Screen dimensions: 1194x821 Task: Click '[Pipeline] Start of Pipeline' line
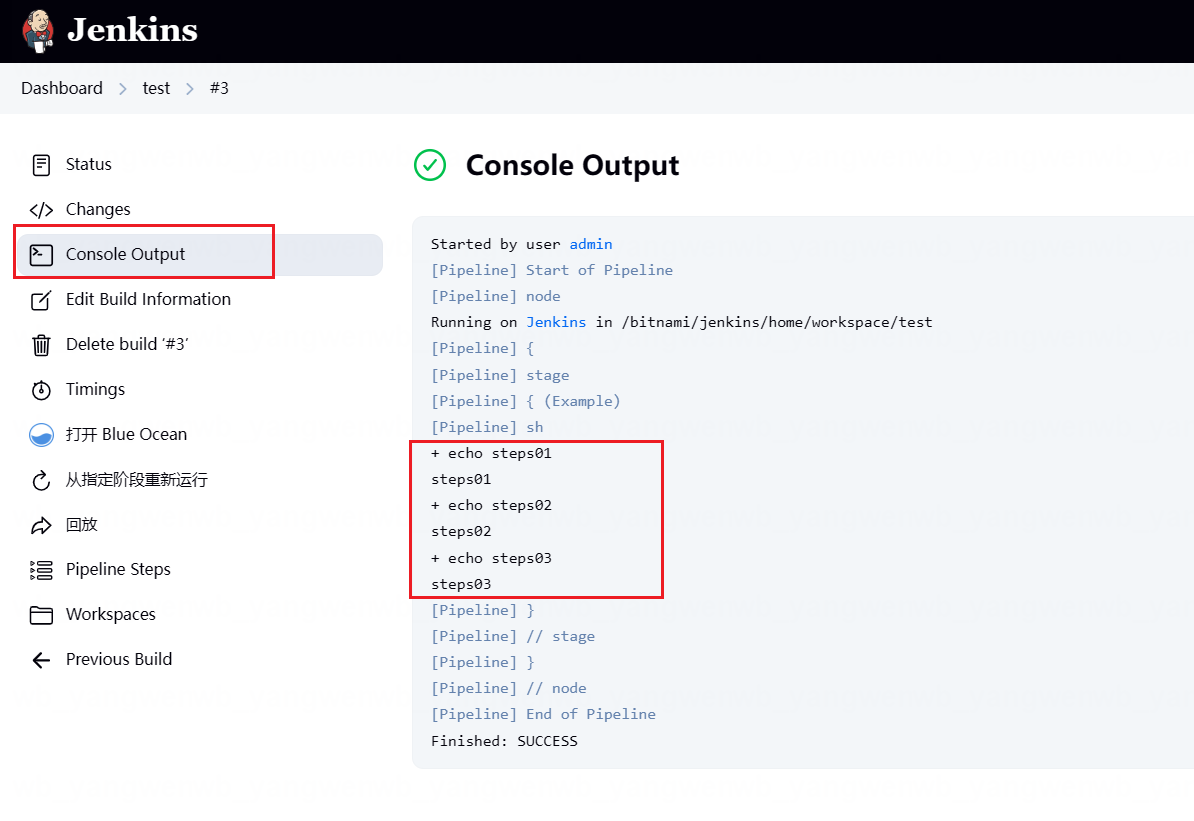pyautogui.click(x=552, y=270)
